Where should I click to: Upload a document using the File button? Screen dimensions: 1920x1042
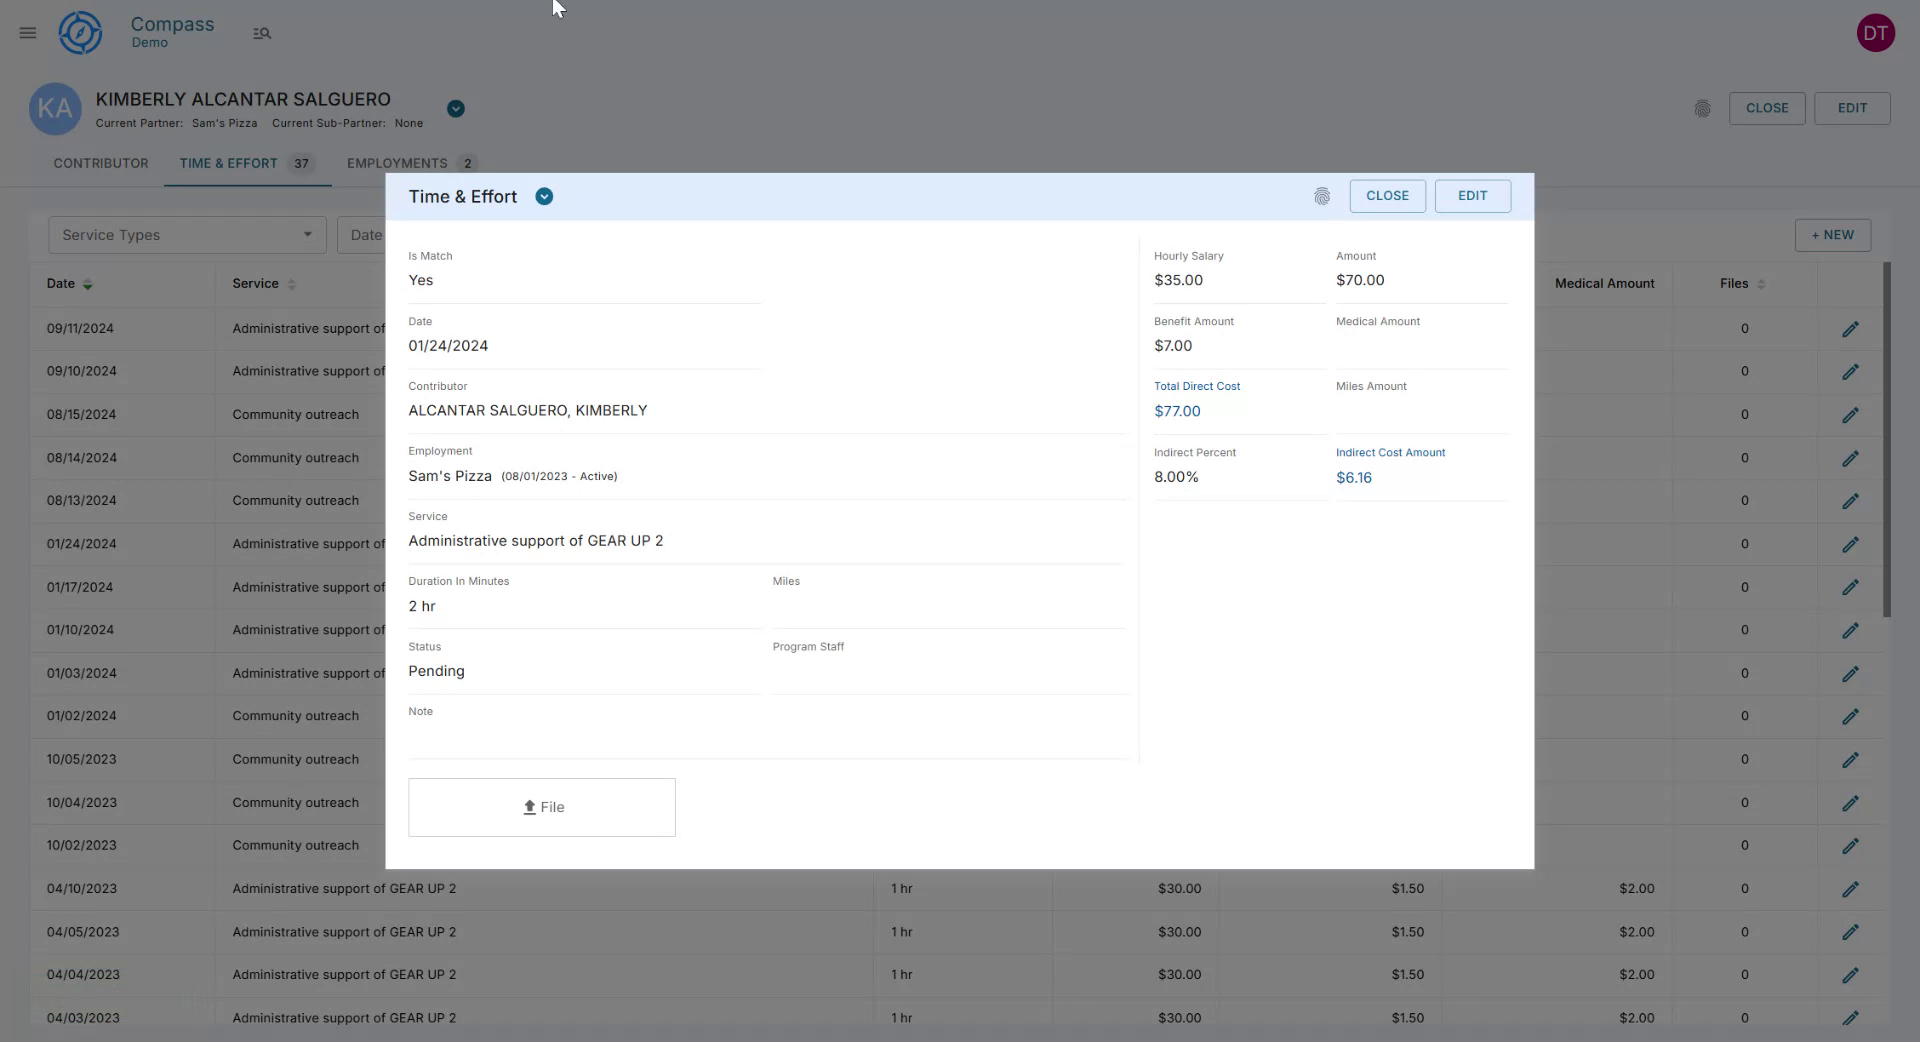[541, 807]
